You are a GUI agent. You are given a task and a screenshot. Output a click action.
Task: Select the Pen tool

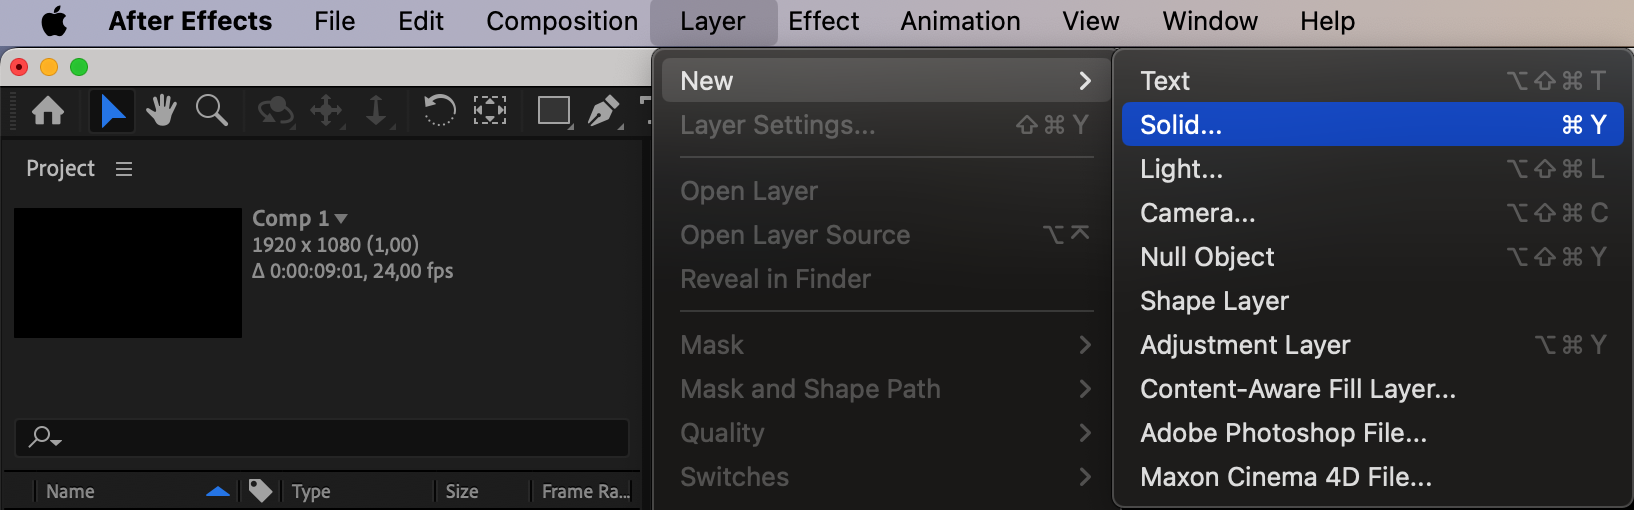click(603, 110)
